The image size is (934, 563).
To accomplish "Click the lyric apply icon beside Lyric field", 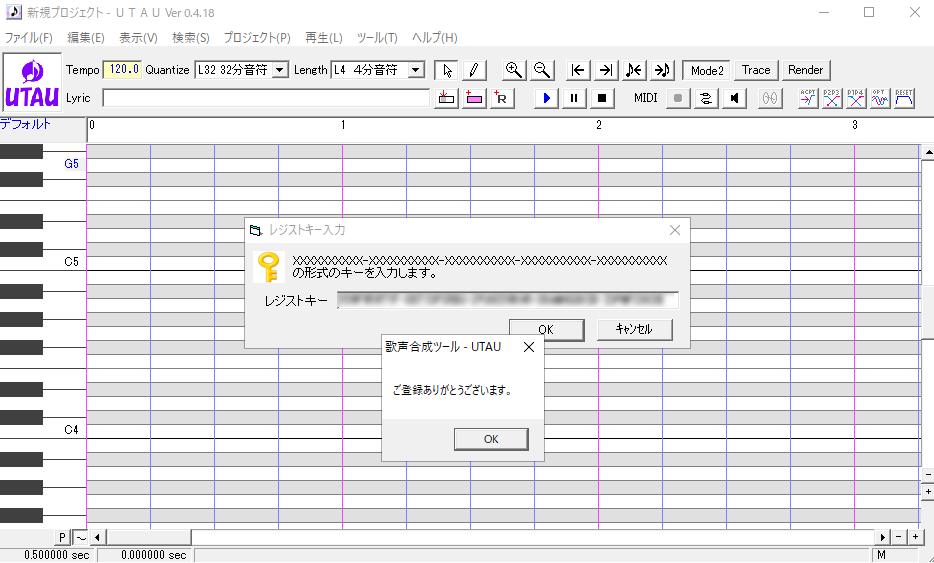I will (446, 98).
